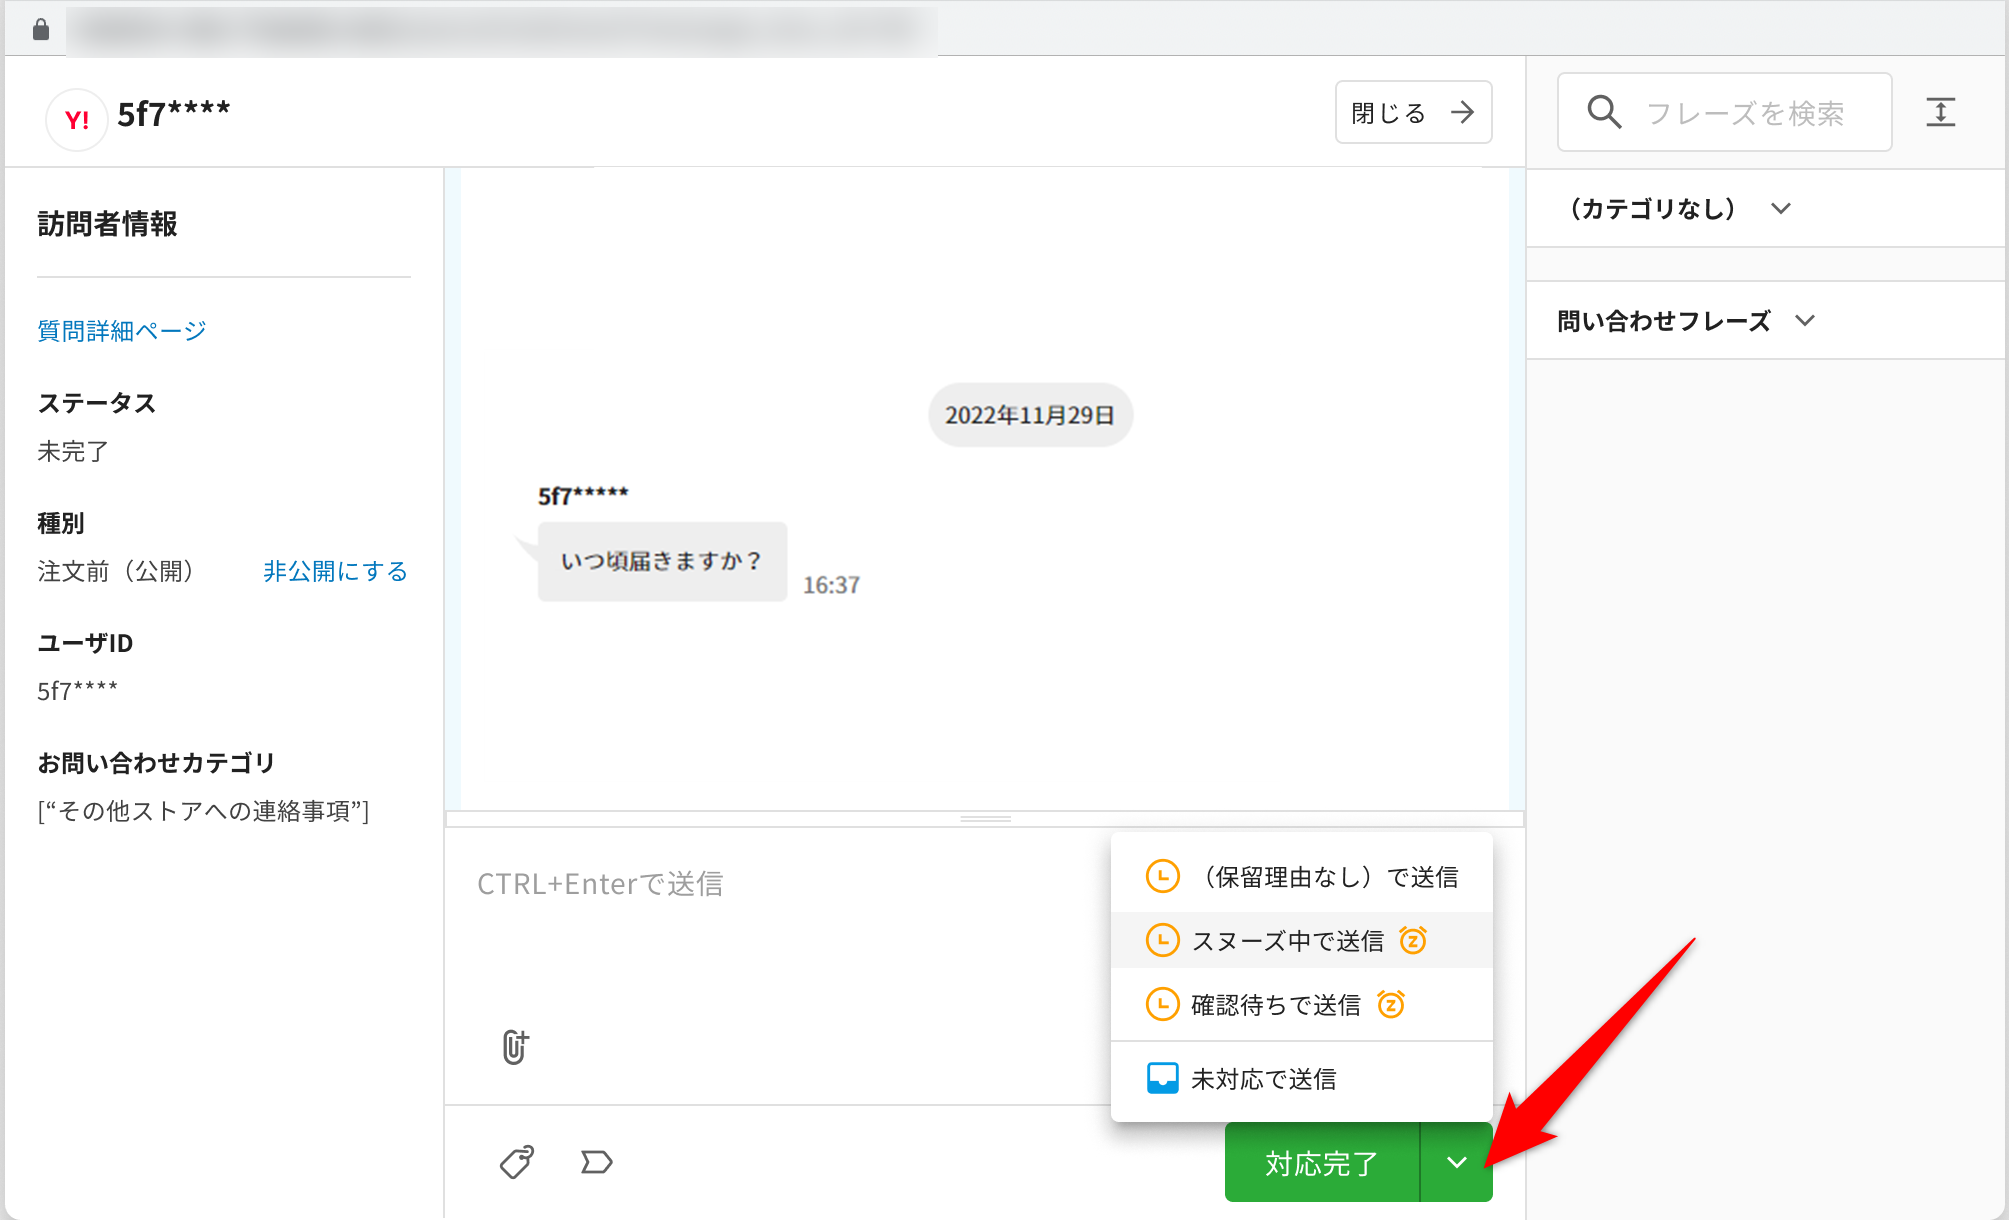The height and width of the screenshot is (1220, 2009).
Task: Click the label icon in bottom toolbar
Action: [x=597, y=1162]
